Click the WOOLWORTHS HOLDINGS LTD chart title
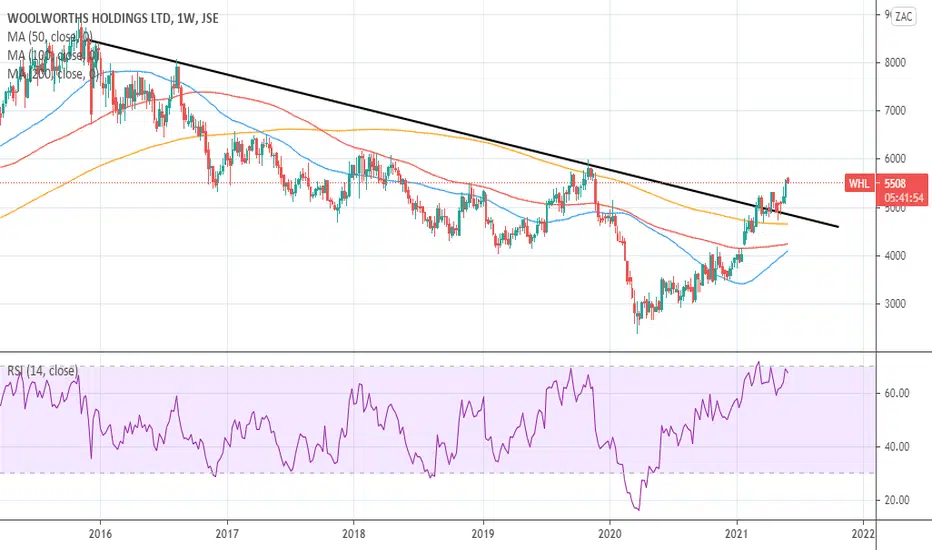The width and height of the screenshot is (932, 550). point(113,18)
